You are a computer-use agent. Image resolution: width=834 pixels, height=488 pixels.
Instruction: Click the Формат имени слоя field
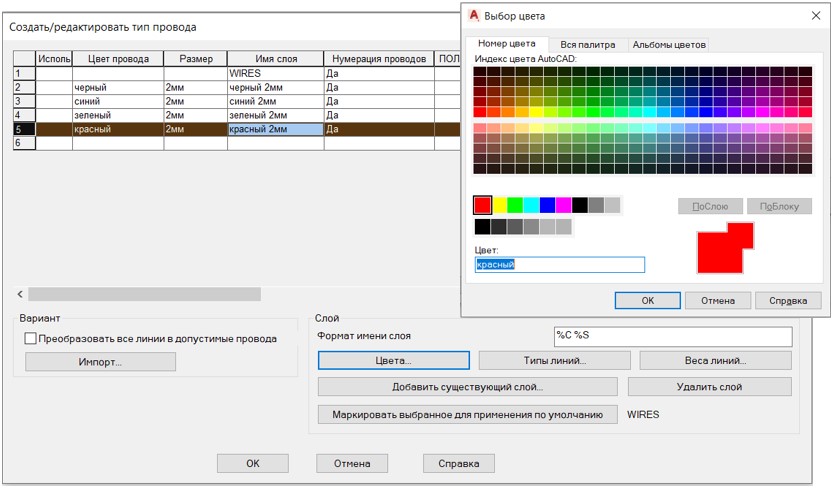pos(672,336)
